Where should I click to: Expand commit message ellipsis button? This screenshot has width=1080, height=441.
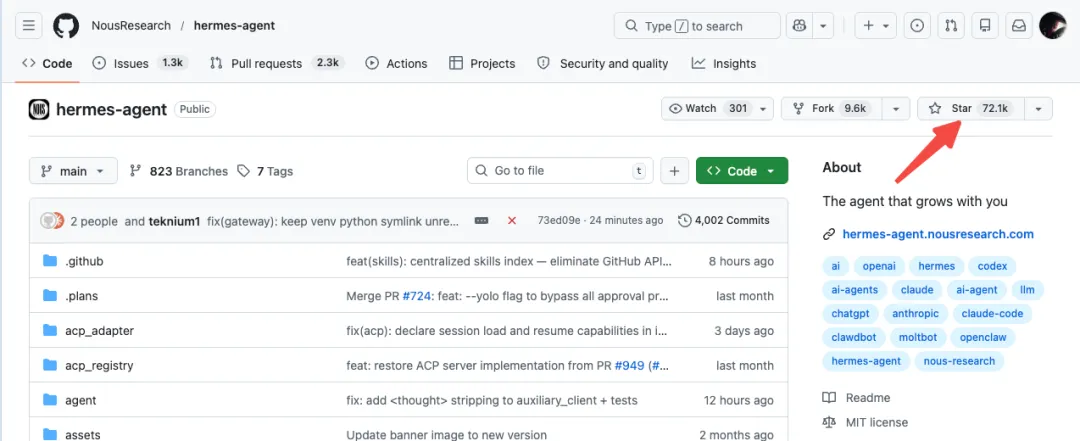pyautogui.click(x=481, y=221)
